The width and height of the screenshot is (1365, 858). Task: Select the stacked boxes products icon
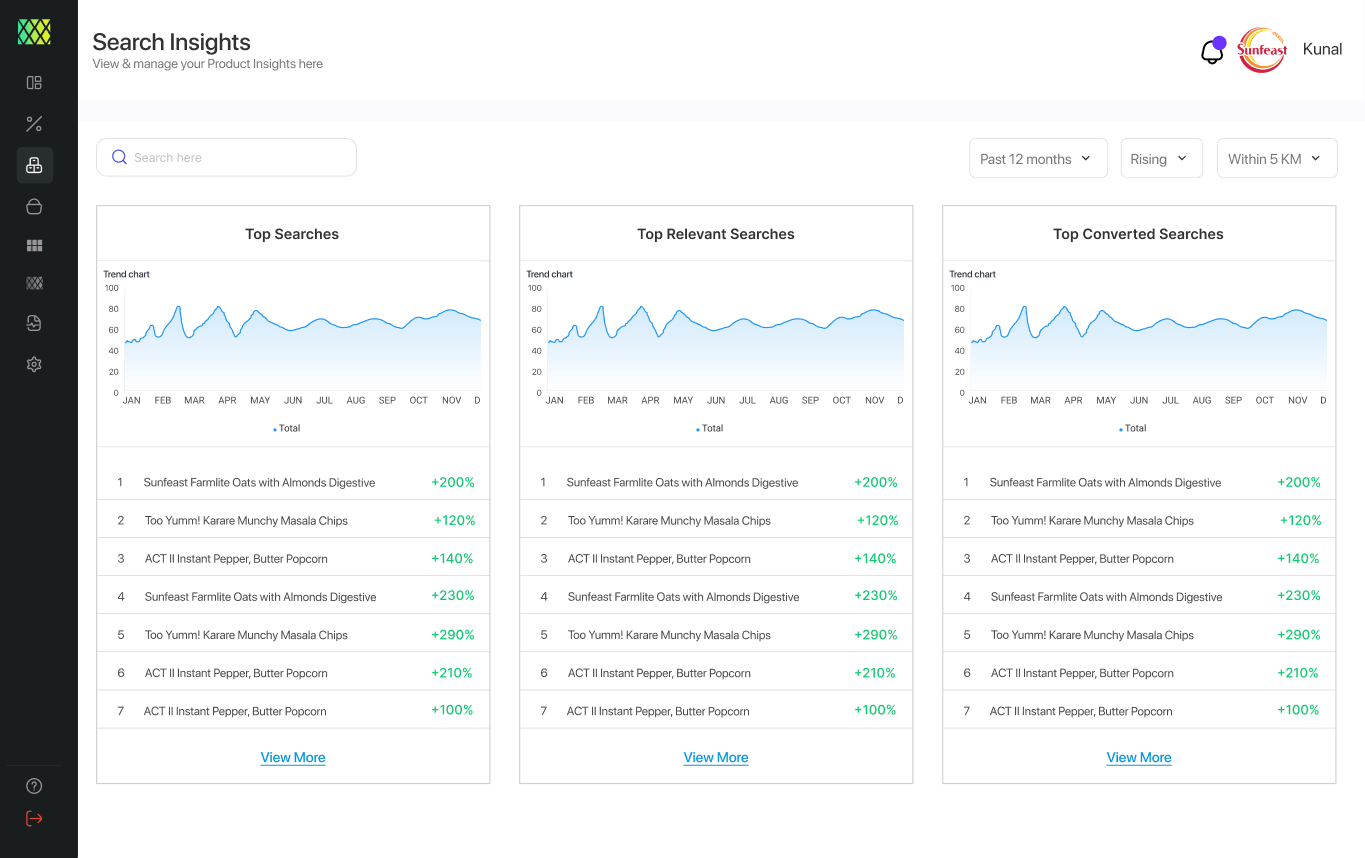[x=34, y=165]
